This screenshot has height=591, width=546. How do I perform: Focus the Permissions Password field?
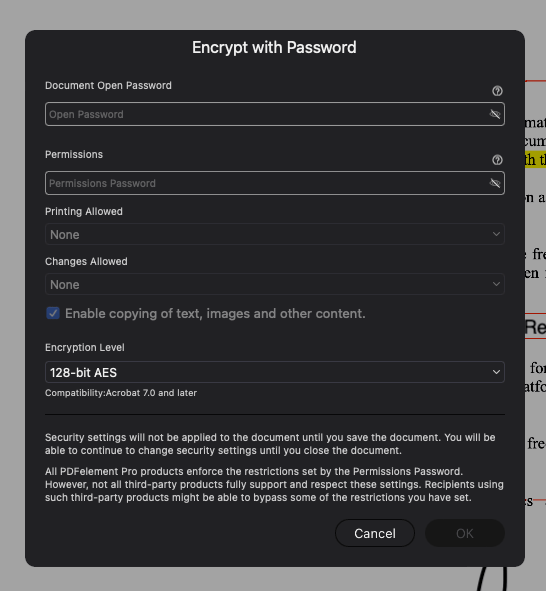[275, 183]
